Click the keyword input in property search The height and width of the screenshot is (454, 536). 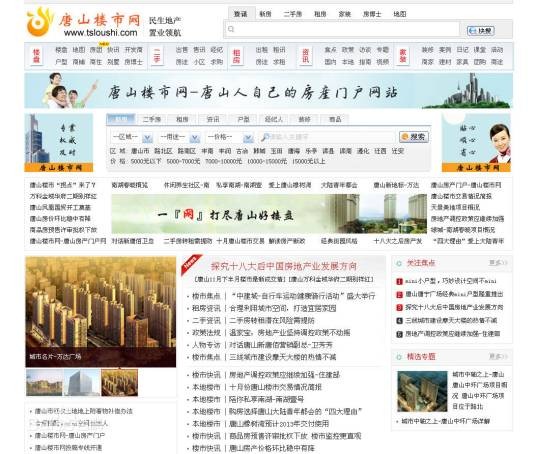[327, 137]
